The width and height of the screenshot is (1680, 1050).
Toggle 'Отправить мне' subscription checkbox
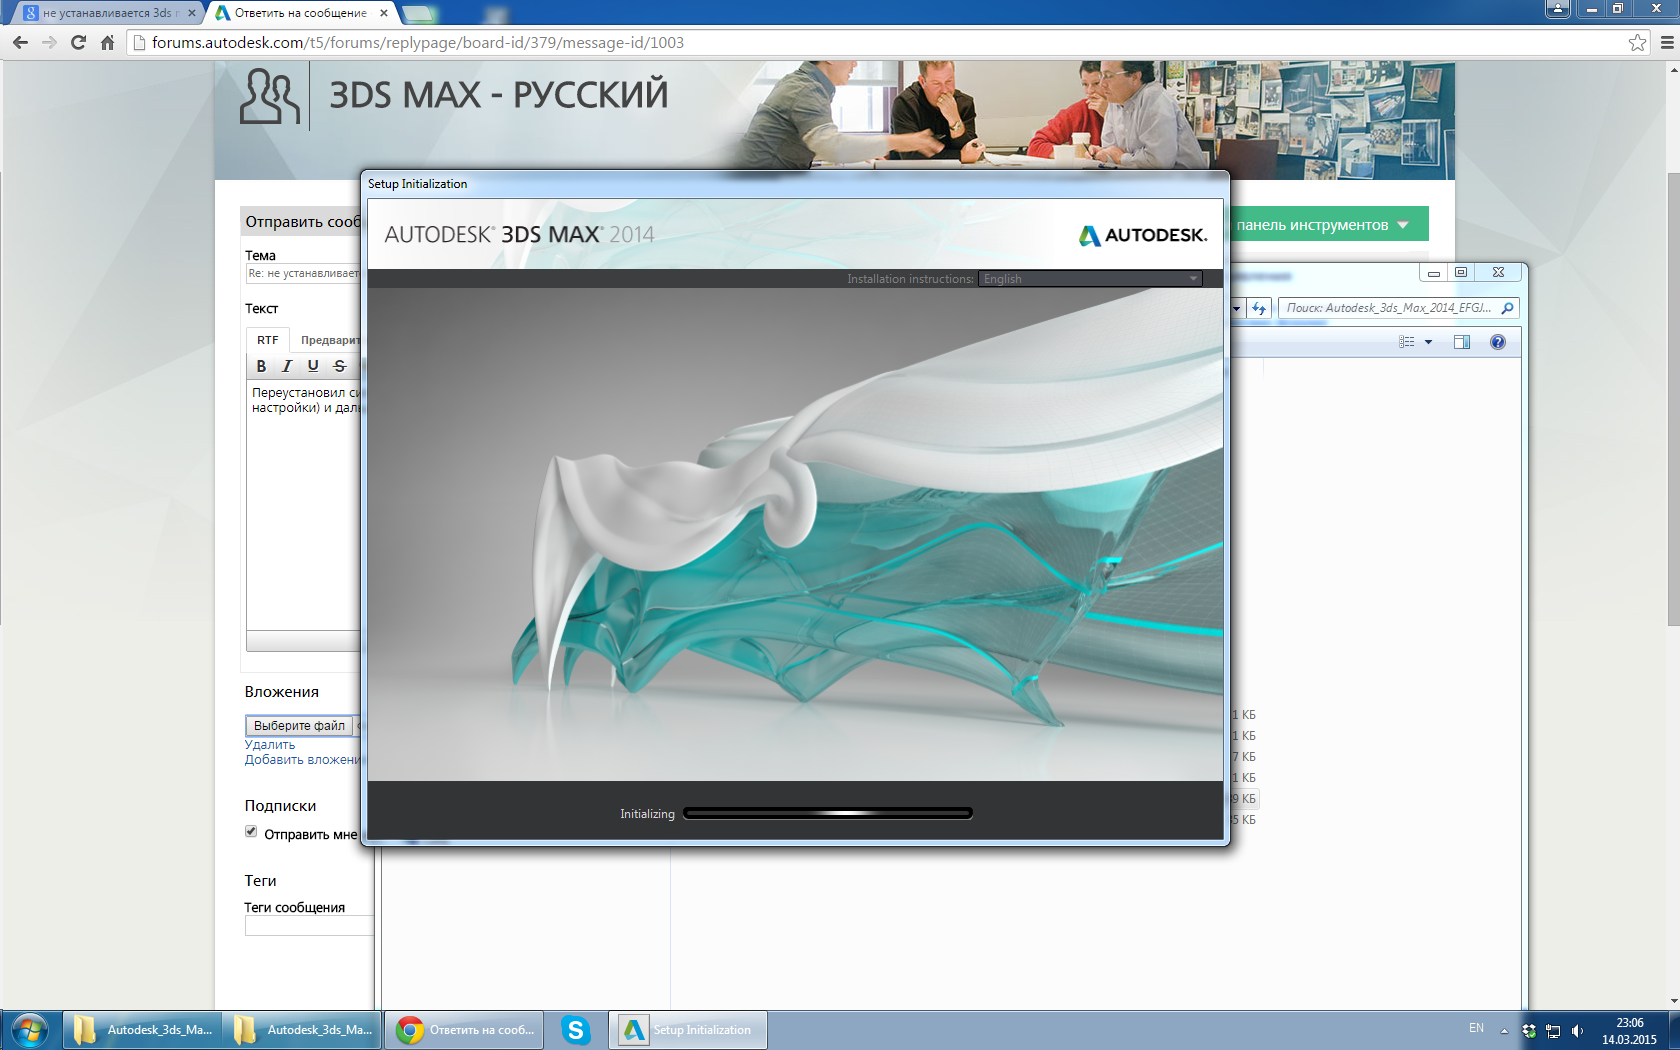point(251,832)
